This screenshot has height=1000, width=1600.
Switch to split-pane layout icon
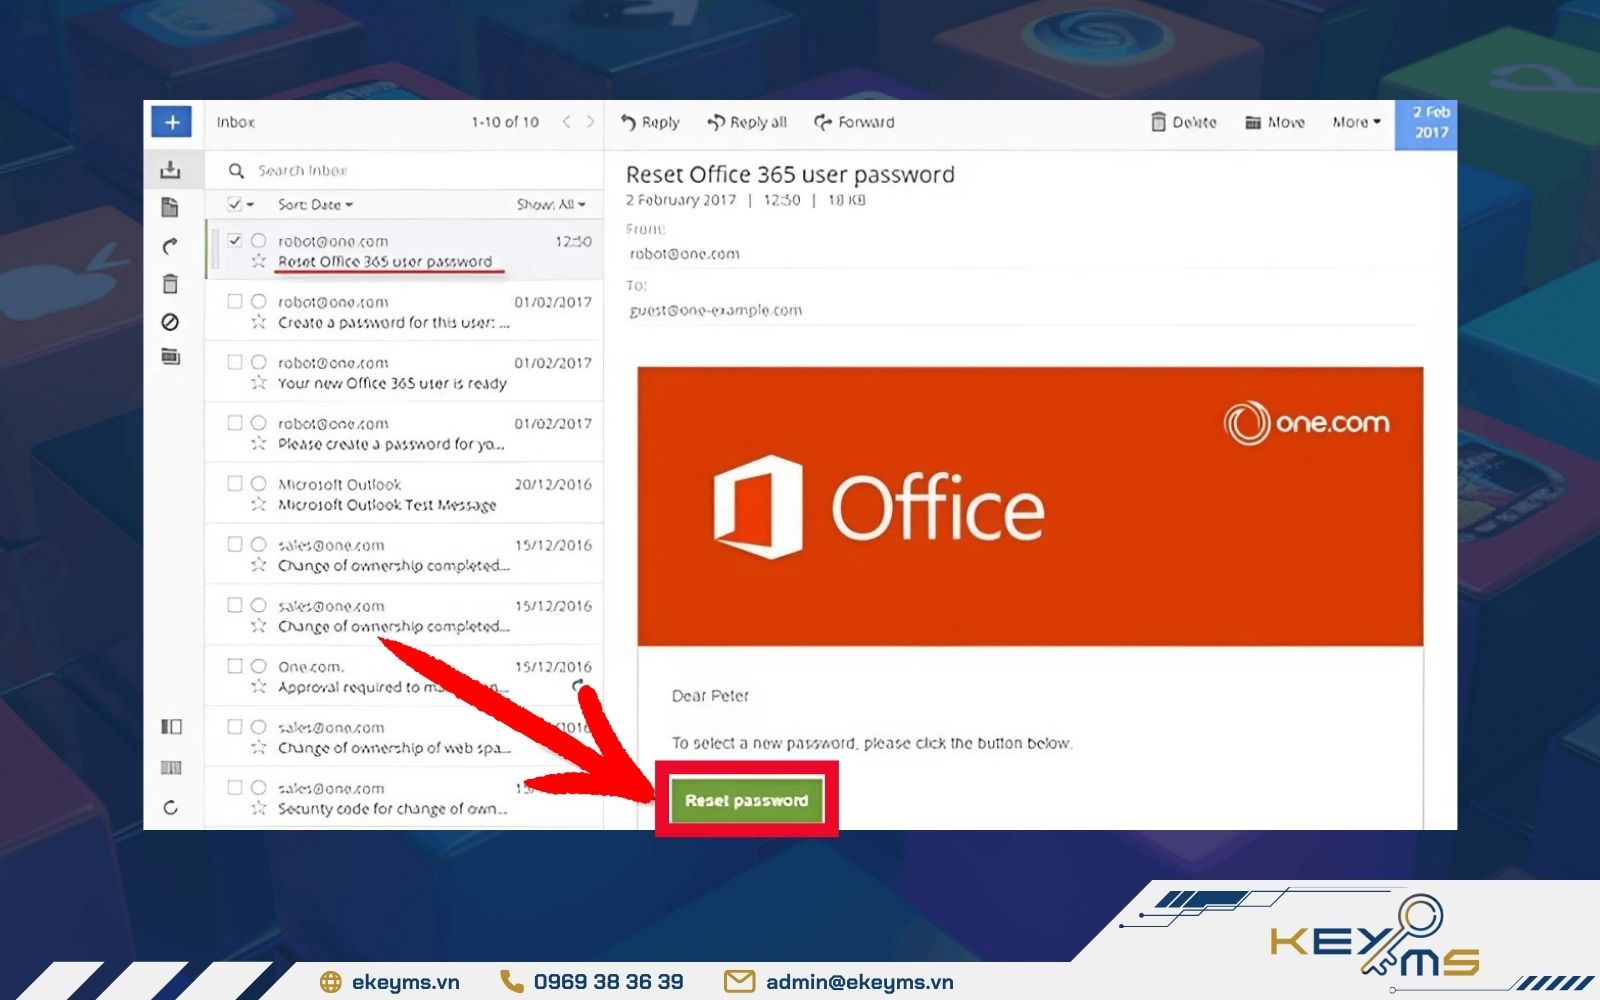coord(171,727)
